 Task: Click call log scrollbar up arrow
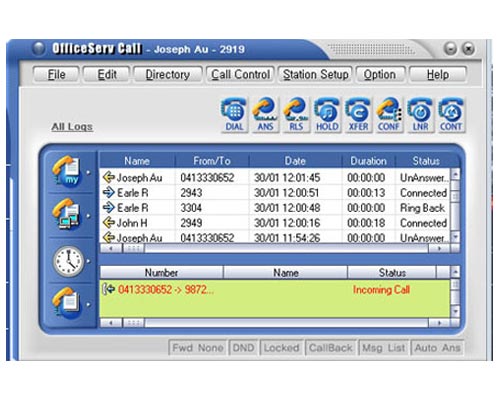point(455,174)
